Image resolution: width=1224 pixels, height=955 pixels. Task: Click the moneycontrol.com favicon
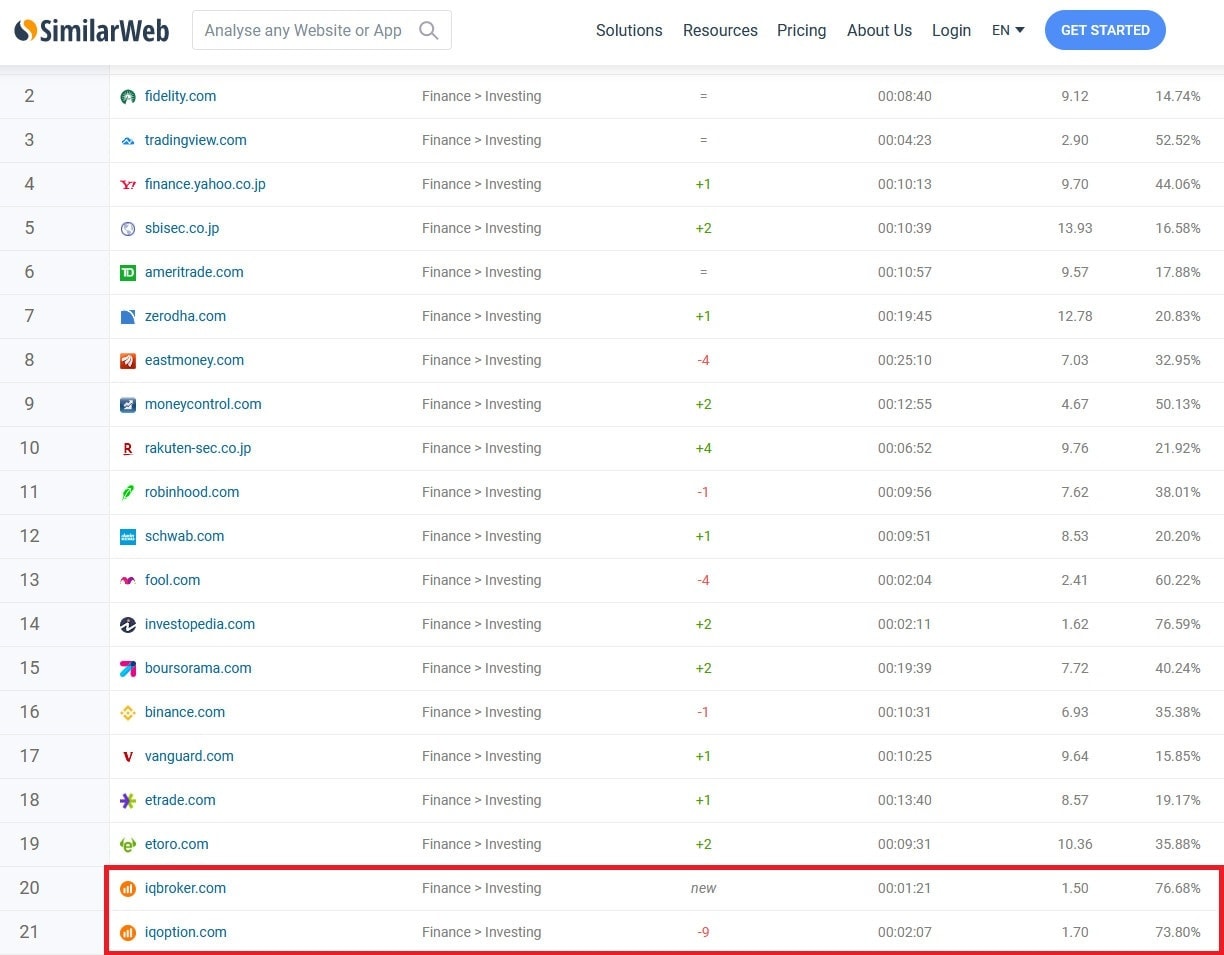point(128,405)
